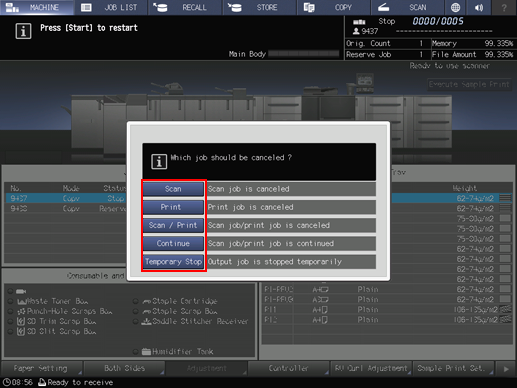This screenshot has height=388, width=517.
Task: Click the clock icon at 08:56
Action: [7, 382]
